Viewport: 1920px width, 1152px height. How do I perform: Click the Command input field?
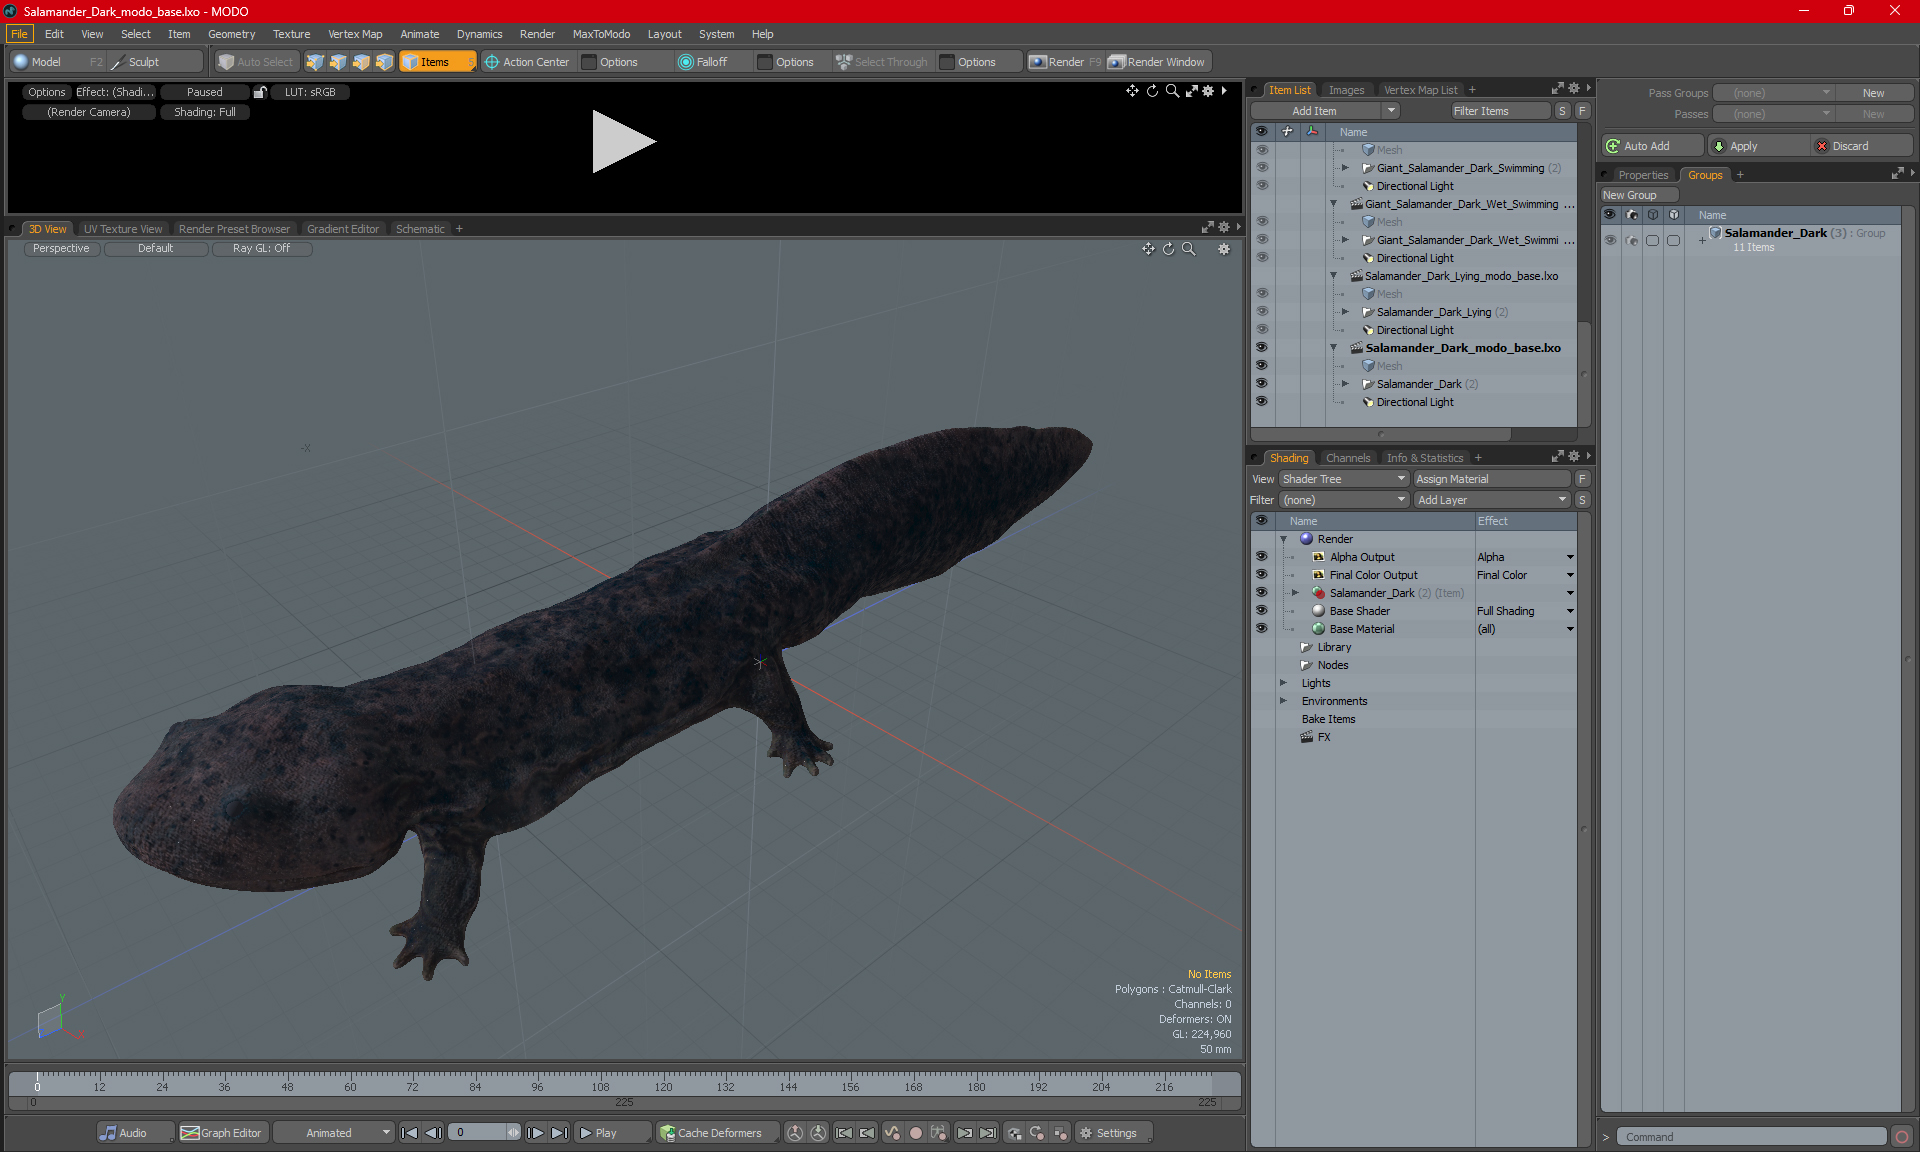coord(1752,1137)
